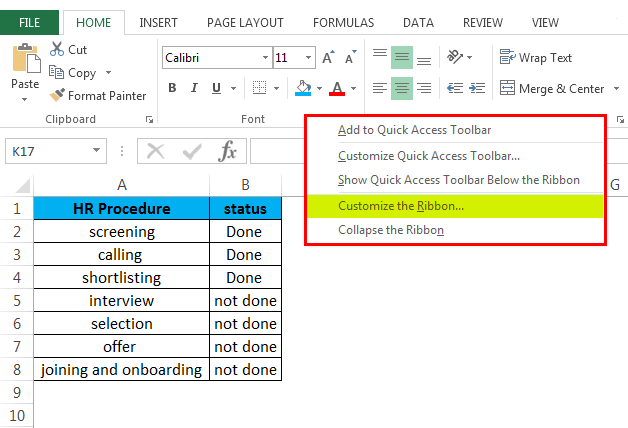Toggle Middle Align icon
This screenshot has width=628, height=428.
click(x=402, y=58)
